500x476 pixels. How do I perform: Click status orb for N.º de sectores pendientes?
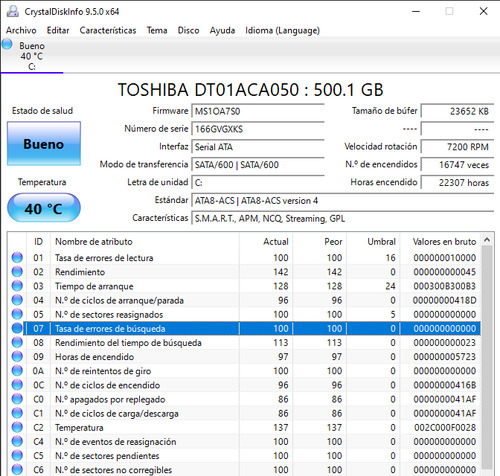click(x=17, y=455)
